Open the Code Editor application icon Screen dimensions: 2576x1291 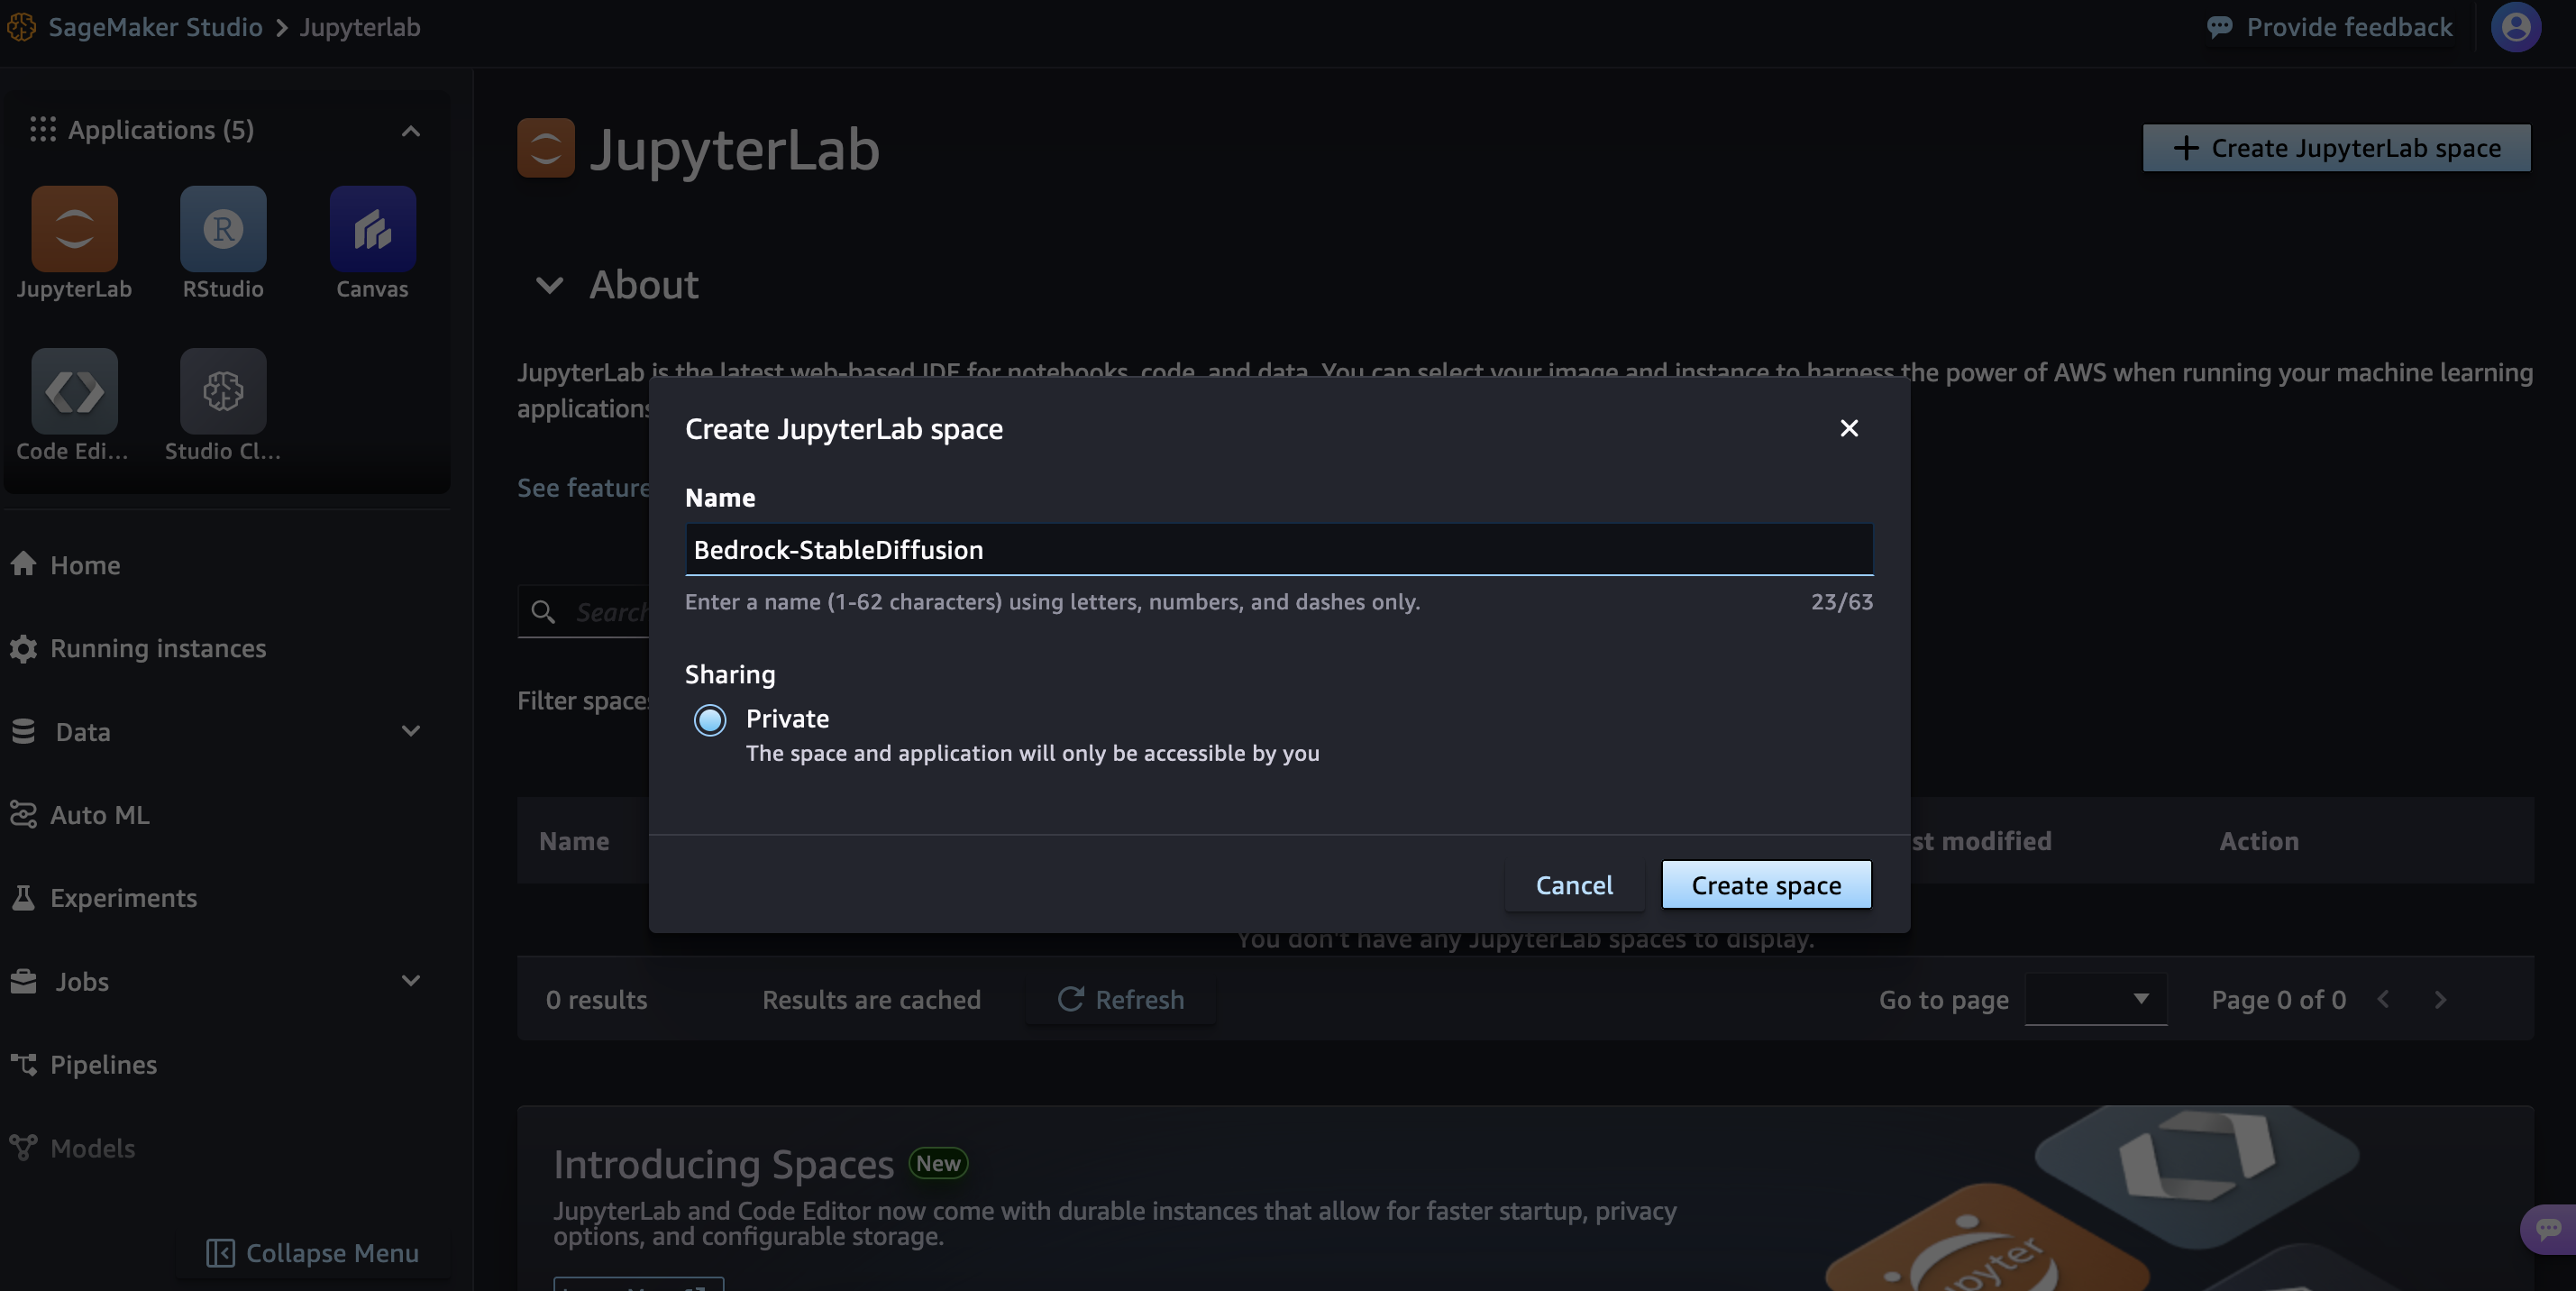[x=74, y=391]
